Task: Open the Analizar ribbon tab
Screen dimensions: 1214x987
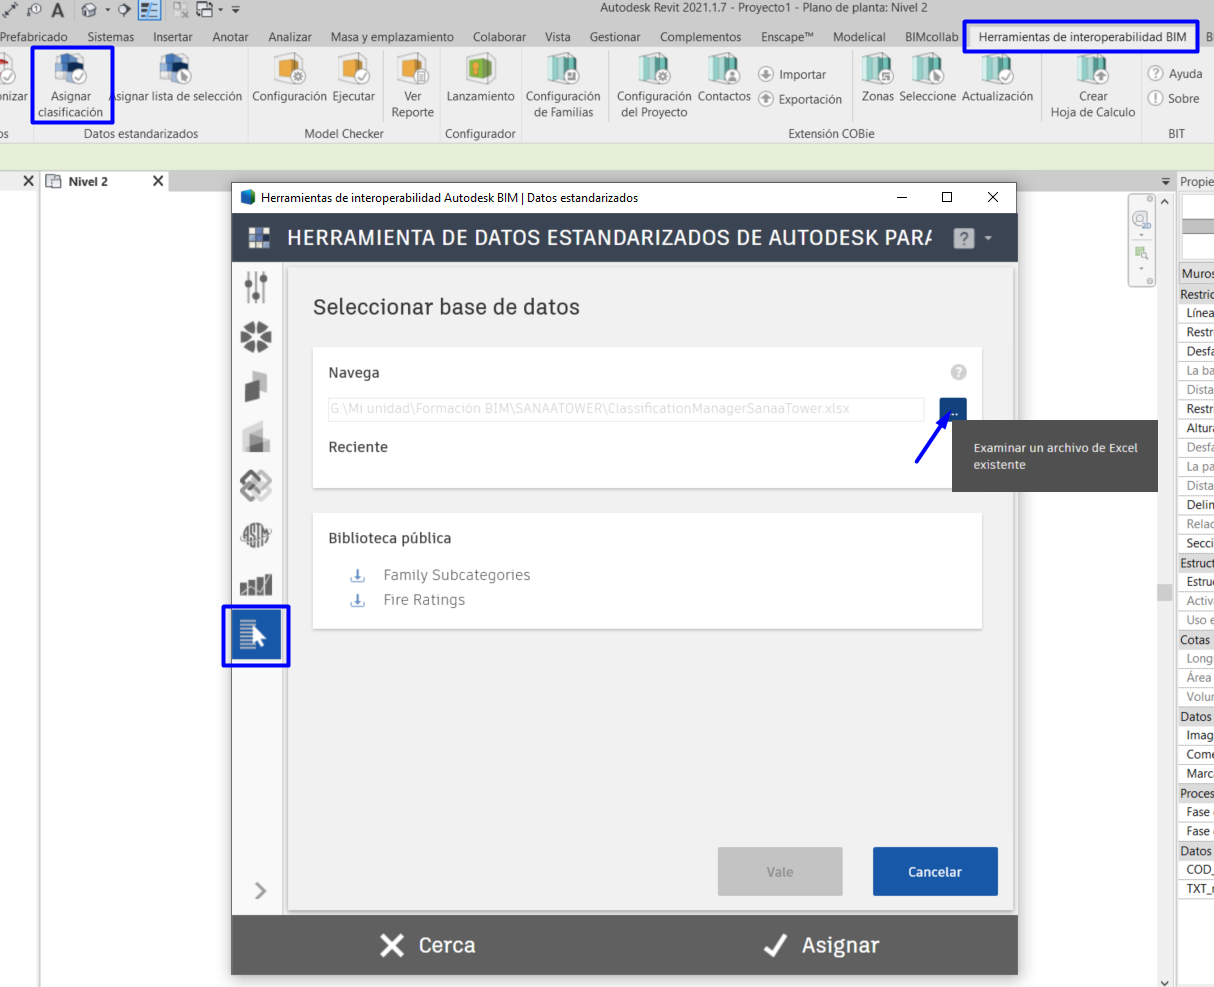Action: [290, 37]
